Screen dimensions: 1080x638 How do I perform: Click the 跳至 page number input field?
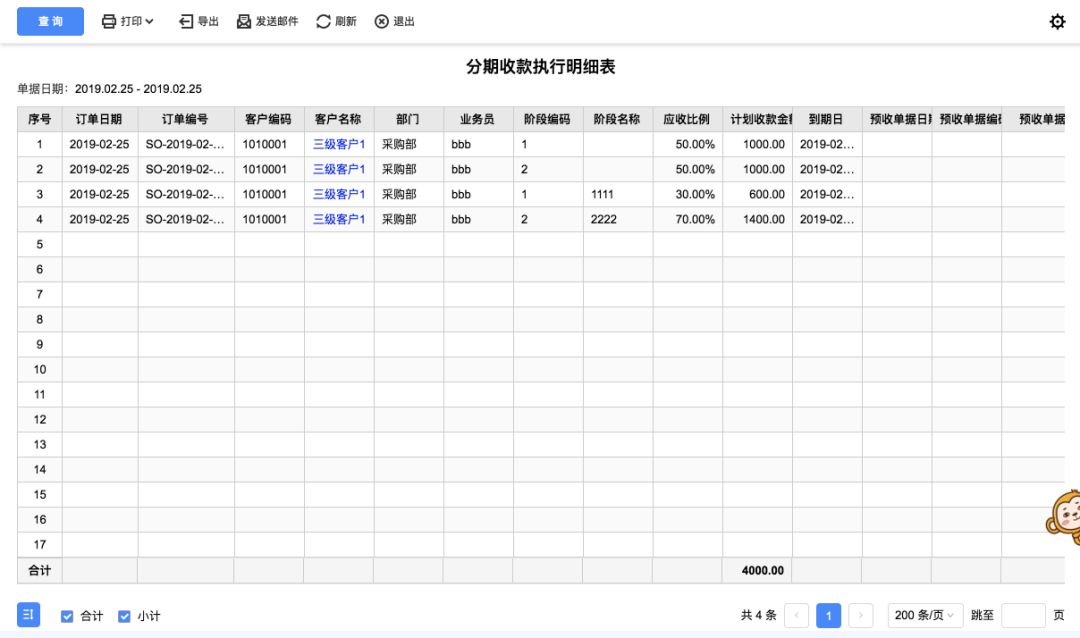pyautogui.click(x=1022, y=615)
